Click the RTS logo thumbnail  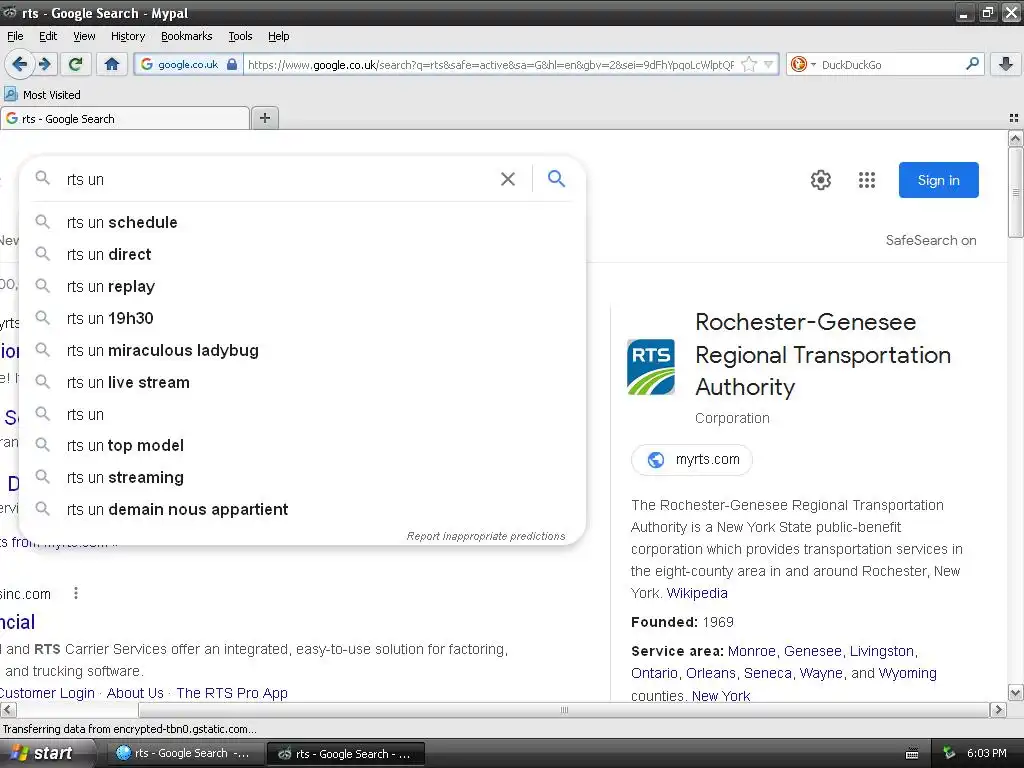[x=650, y=367]
